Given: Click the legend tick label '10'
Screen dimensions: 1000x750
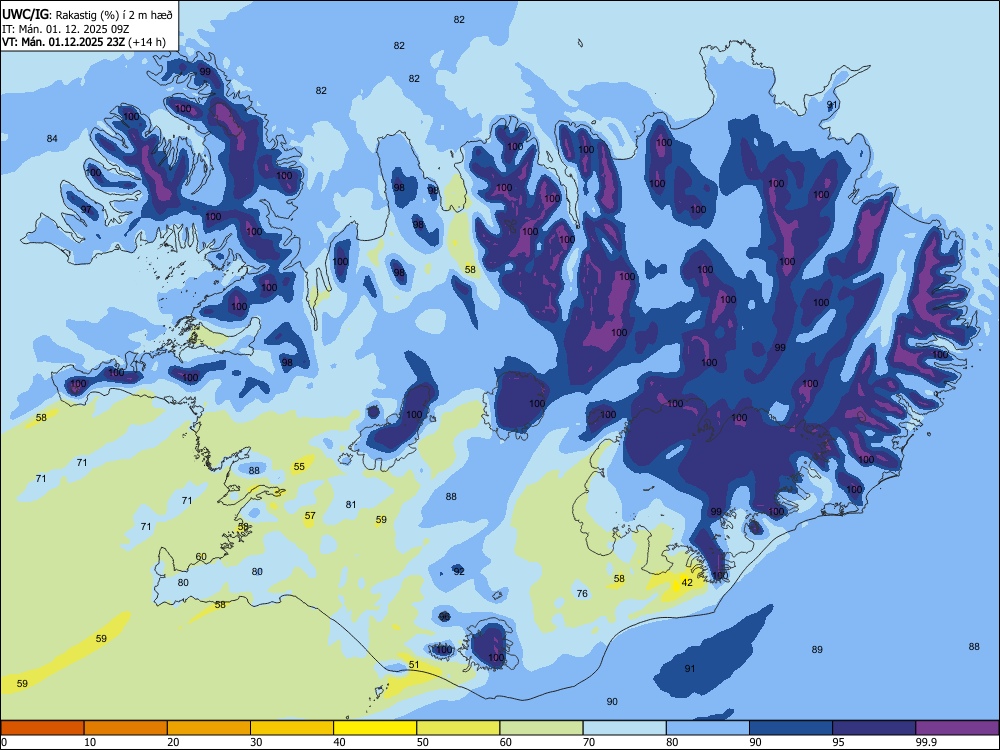Looking at the screenshot, I should [90, 742].
